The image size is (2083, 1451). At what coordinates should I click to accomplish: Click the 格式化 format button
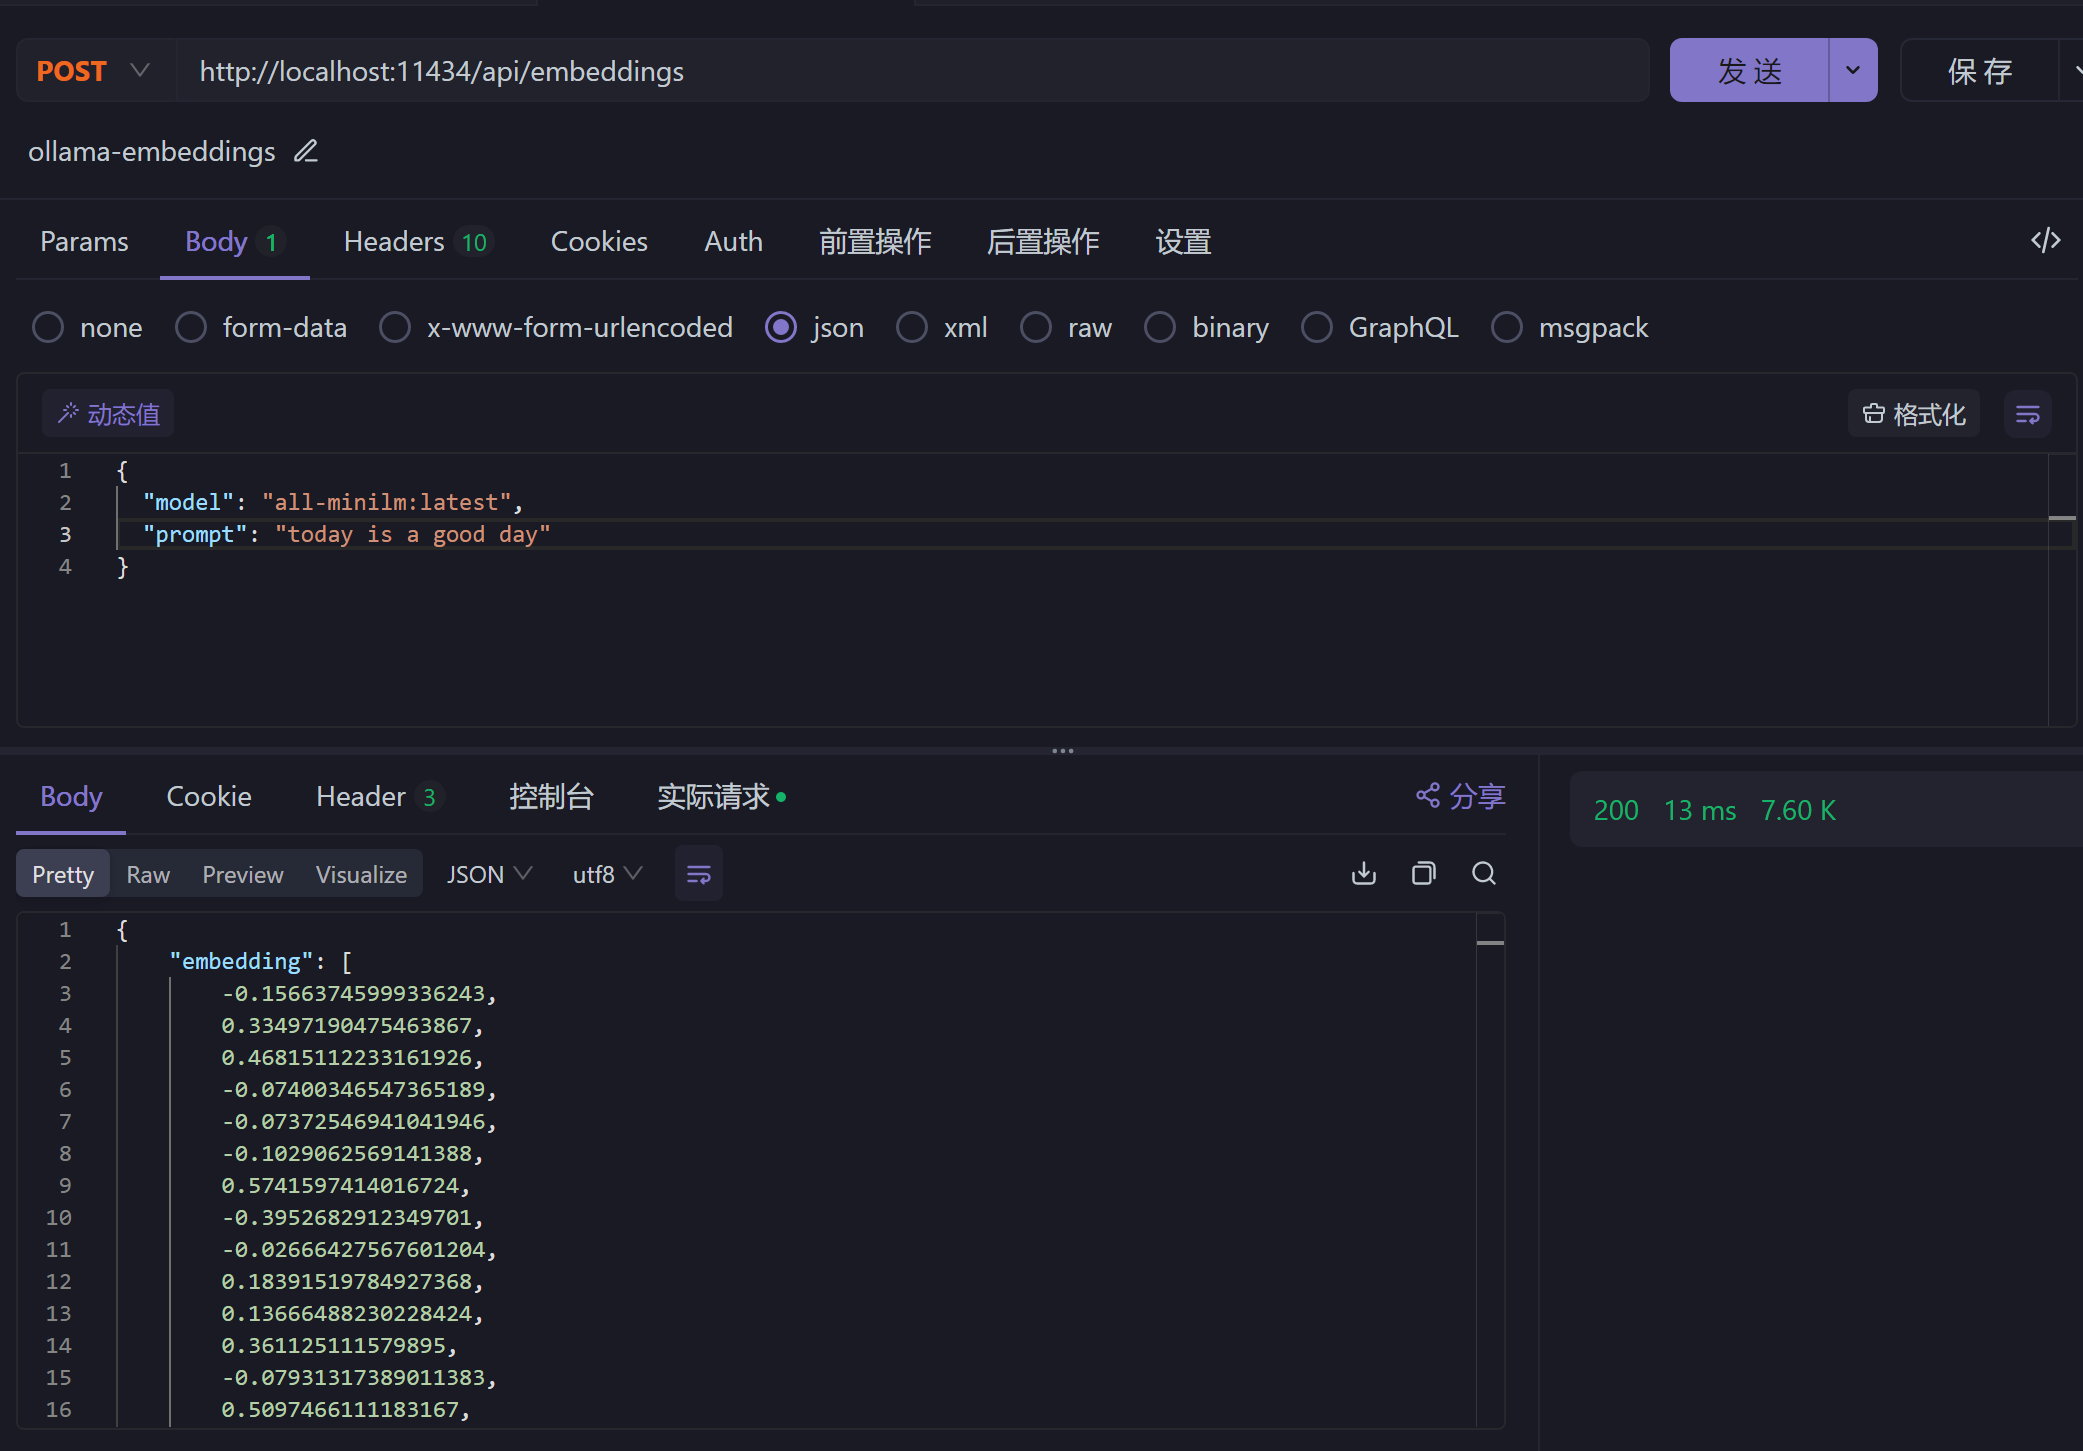point(1913,414)
